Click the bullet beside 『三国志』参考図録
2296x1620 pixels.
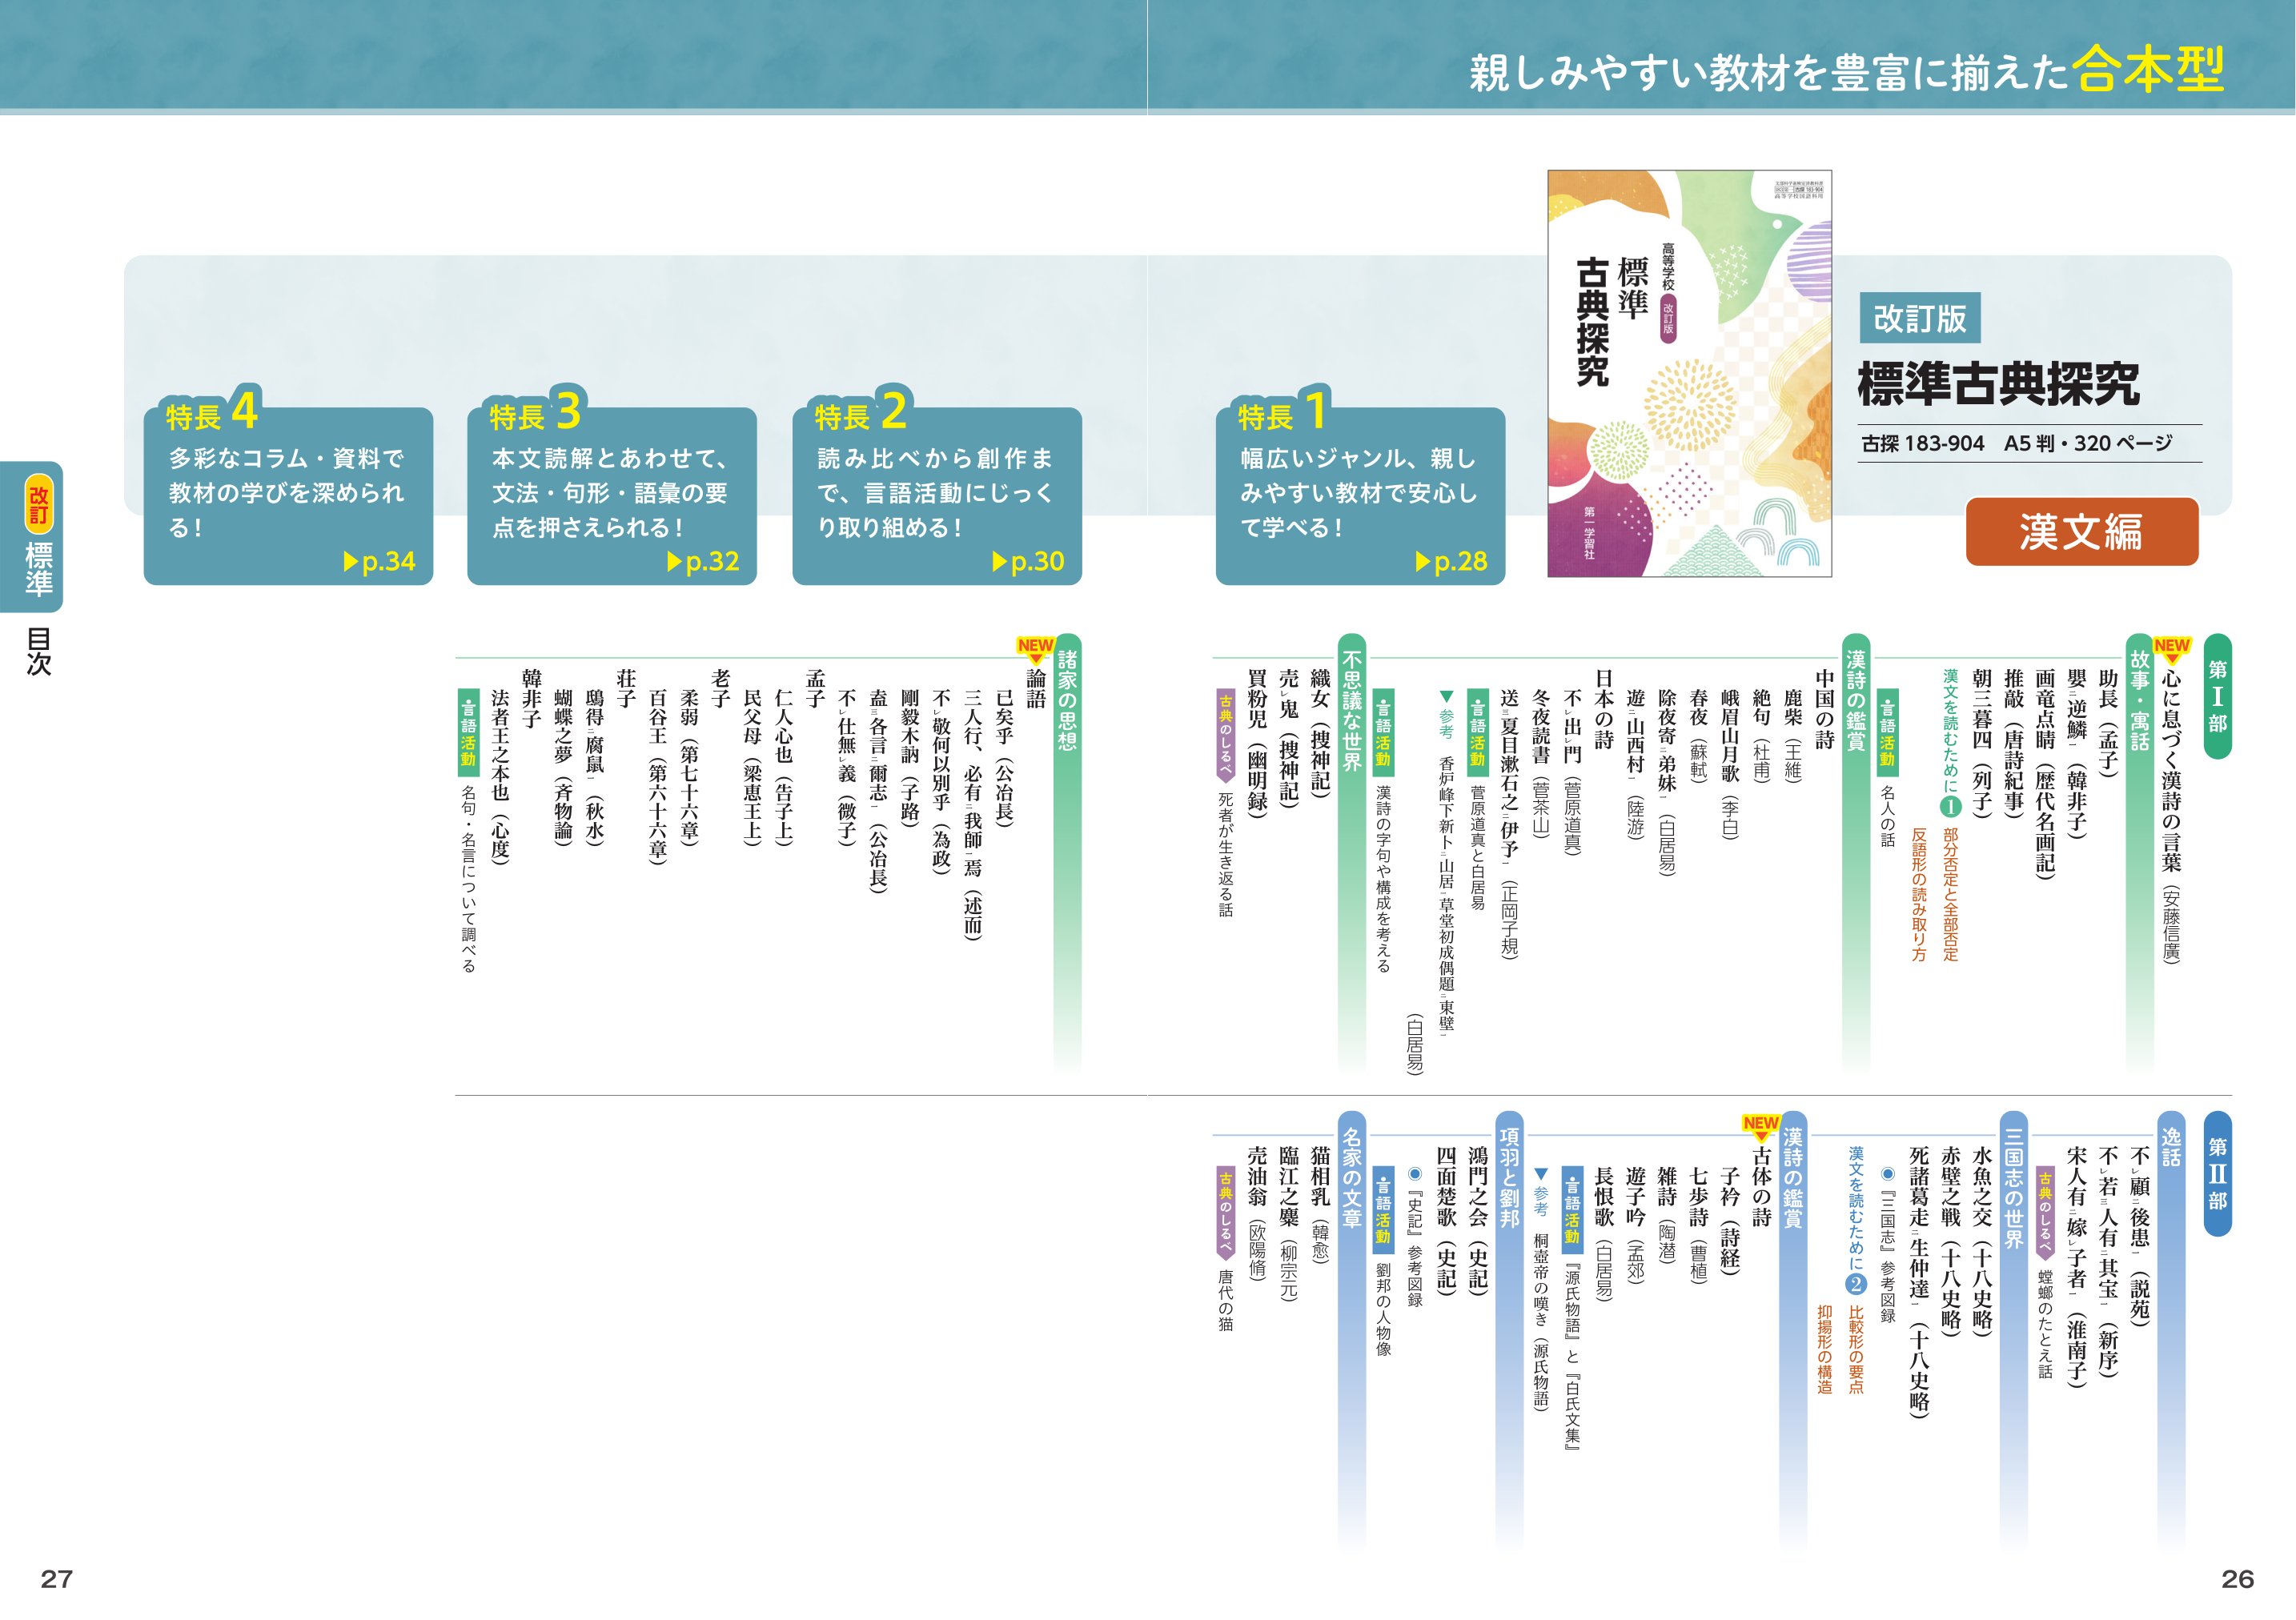pyautogui.click(x=1887, y=1174)
